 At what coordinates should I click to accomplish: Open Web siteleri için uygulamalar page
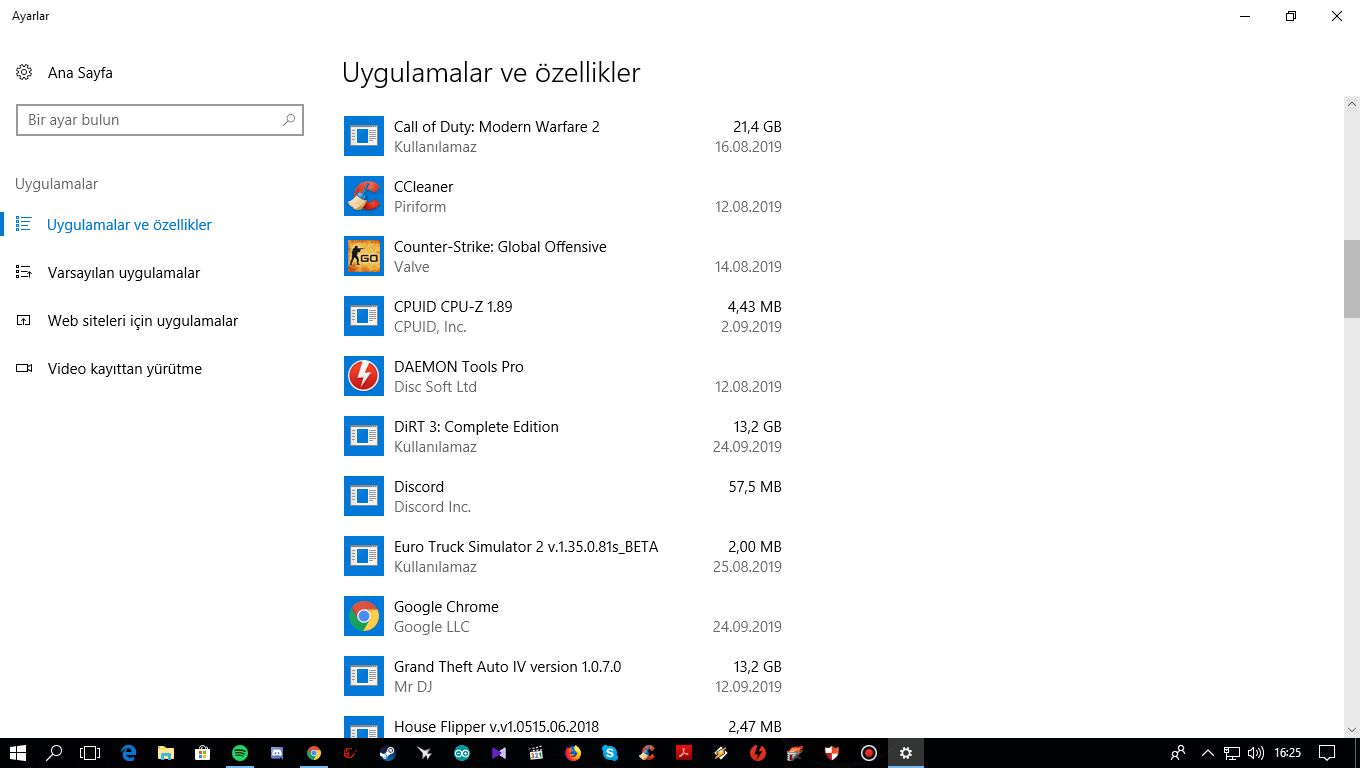pyautogui.click(x=143, y=321)
